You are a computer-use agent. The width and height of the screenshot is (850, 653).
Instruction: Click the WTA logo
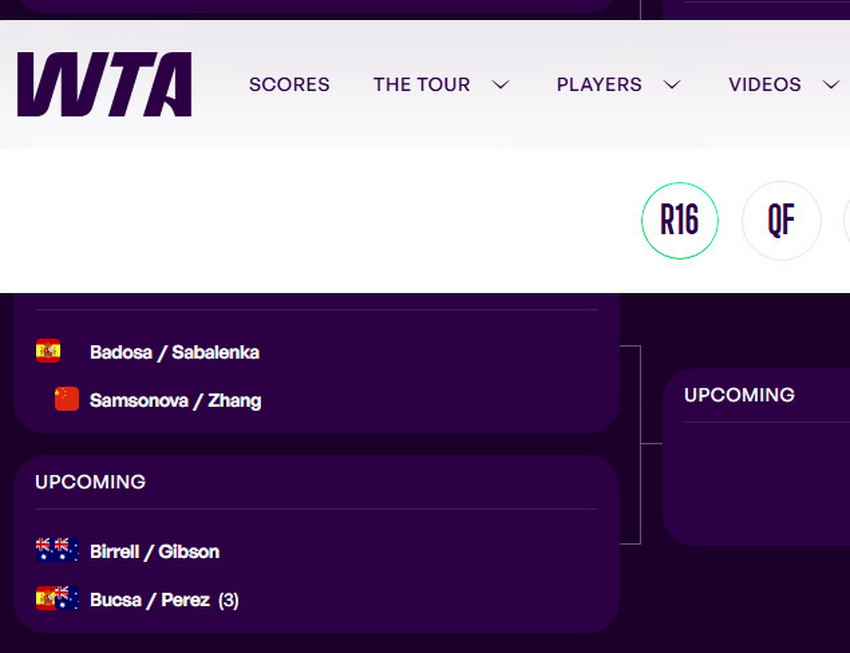[104, 85]
